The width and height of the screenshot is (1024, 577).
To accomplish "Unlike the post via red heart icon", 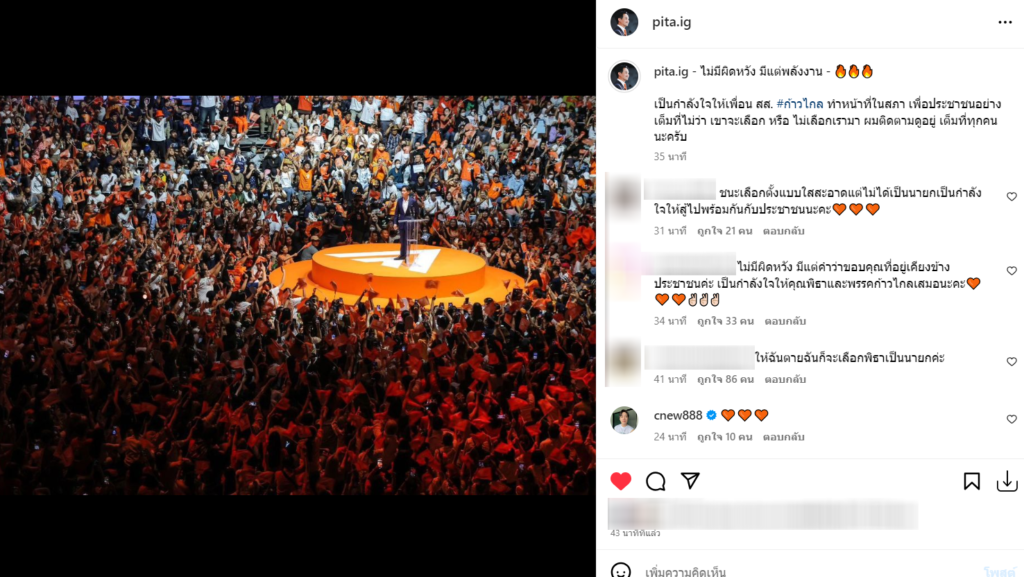I will 620,481.
